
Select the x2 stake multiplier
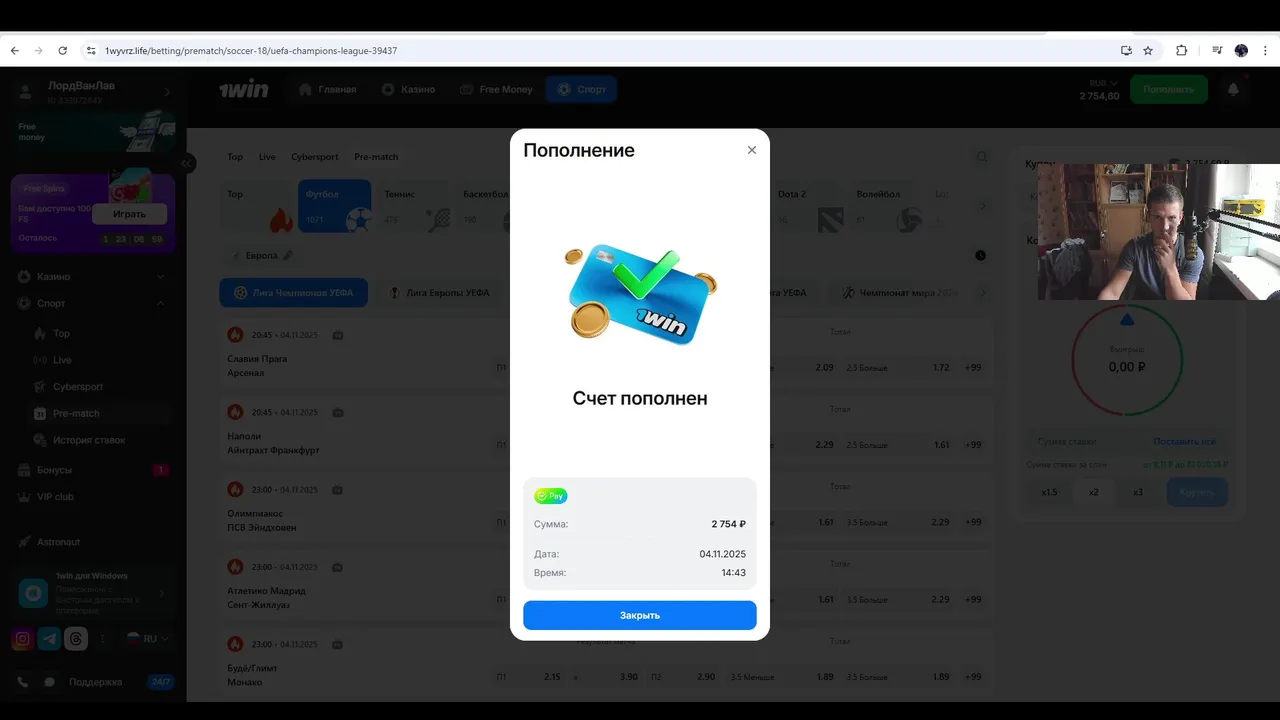[x=1094, y=492]
